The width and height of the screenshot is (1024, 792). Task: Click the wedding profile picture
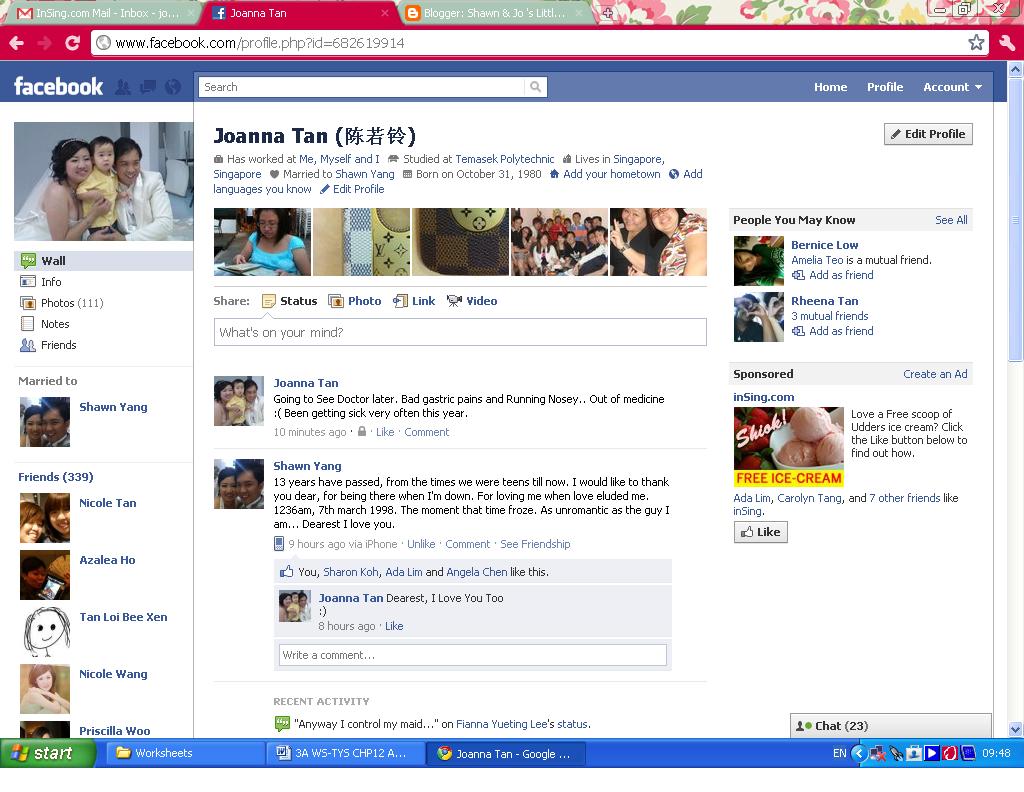(103, 182)
